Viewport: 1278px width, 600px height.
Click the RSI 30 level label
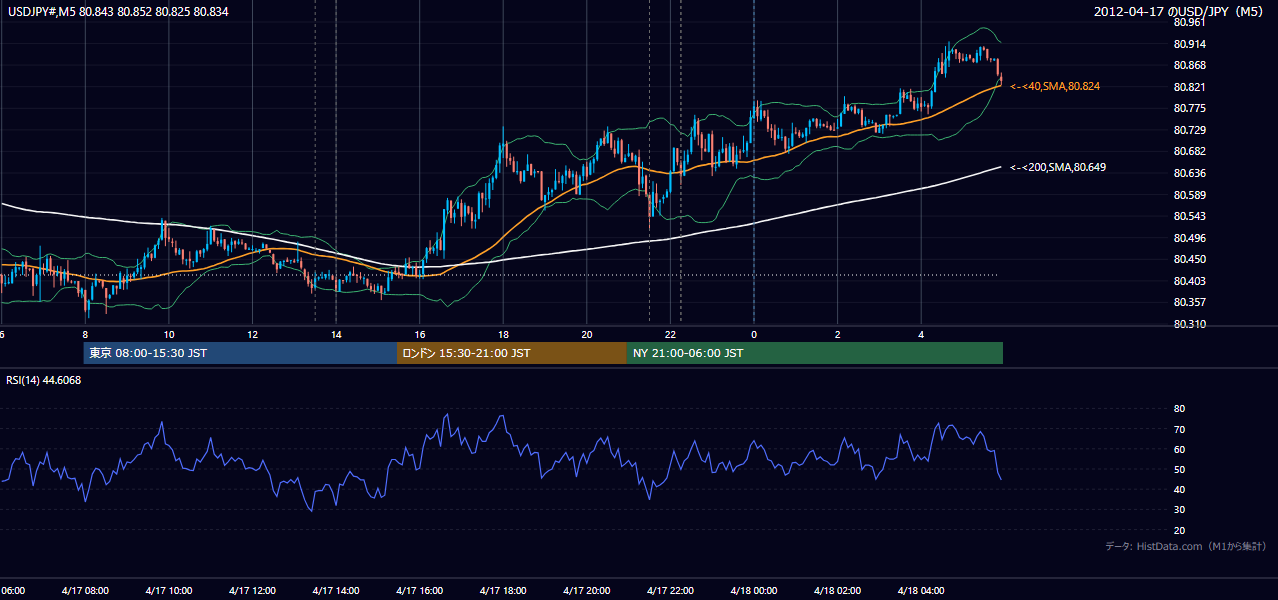pyautogui.click(x=1179, y=510)
